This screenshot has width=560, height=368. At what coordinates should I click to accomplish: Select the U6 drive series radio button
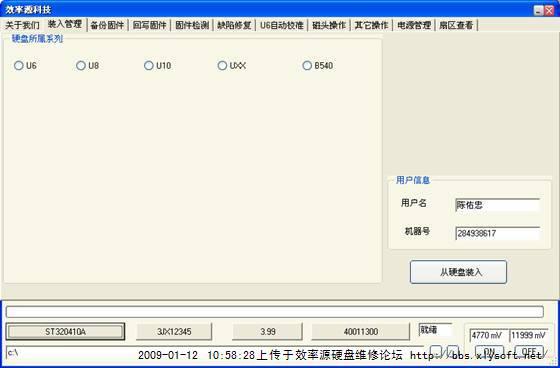19,65
